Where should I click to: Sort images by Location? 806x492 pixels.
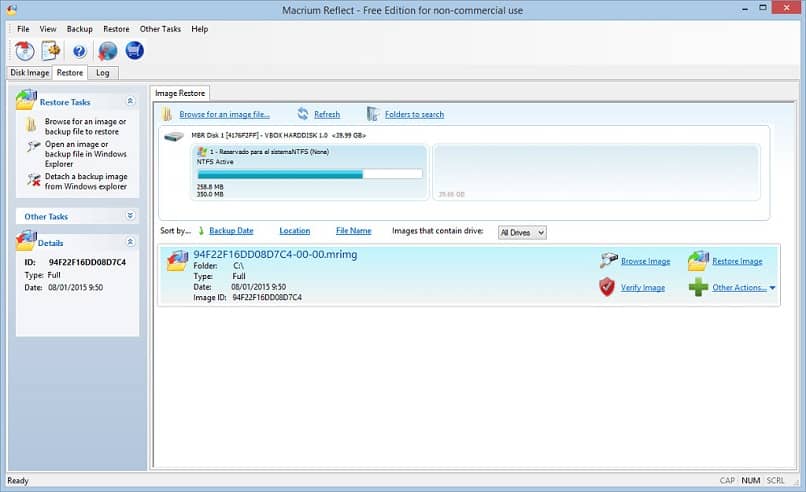pos(295,231)
